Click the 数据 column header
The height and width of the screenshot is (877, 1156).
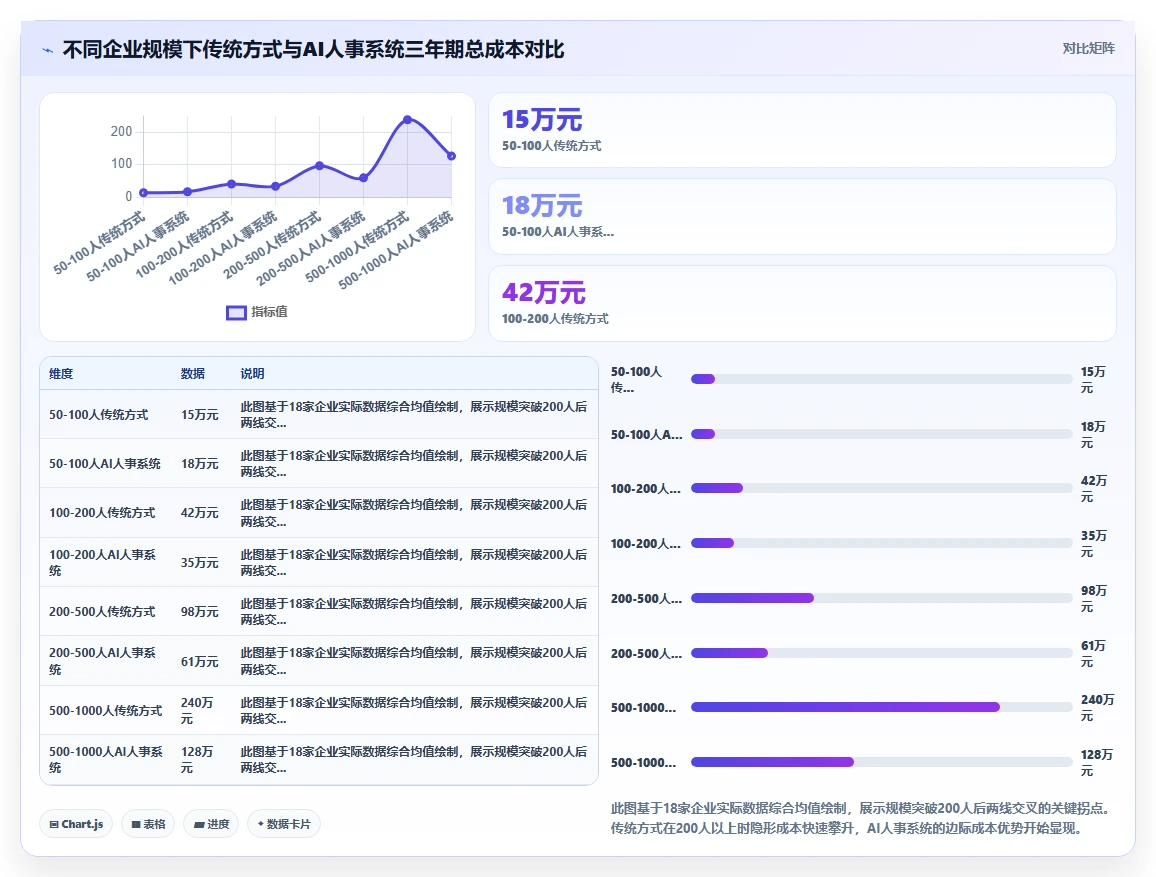192,374
